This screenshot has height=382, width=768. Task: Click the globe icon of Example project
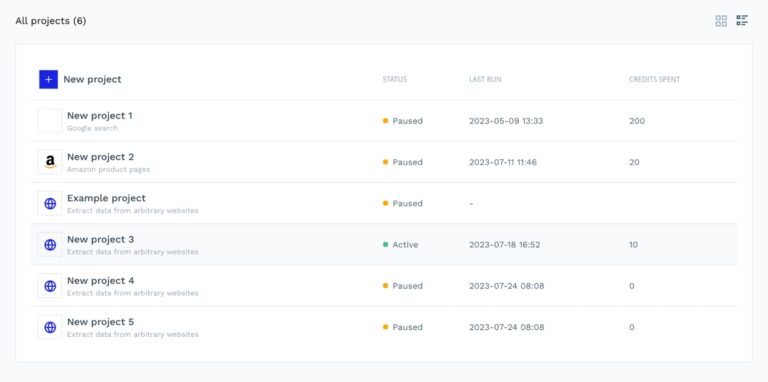pos(50,203)
